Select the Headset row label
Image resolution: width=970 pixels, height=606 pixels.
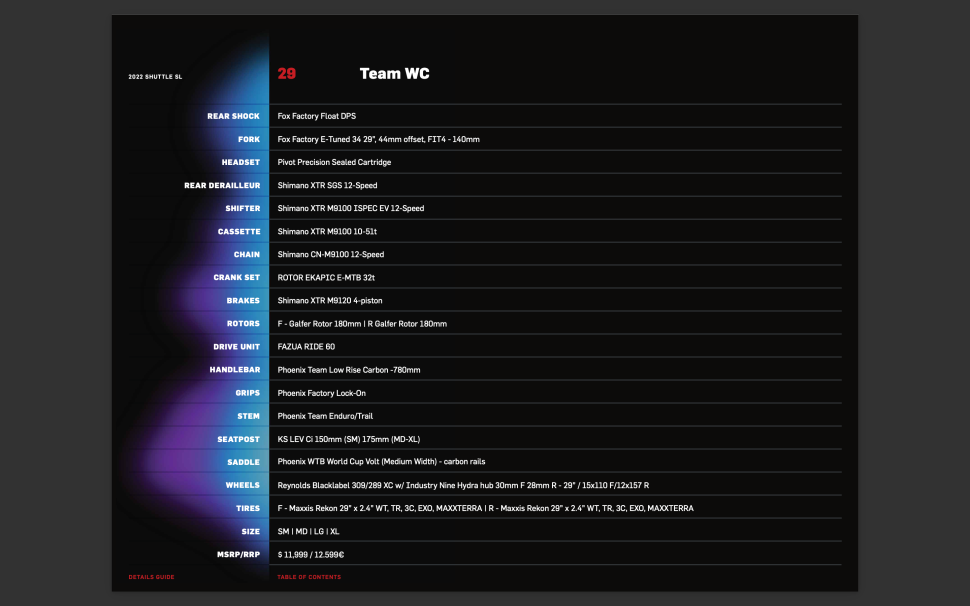240,162
